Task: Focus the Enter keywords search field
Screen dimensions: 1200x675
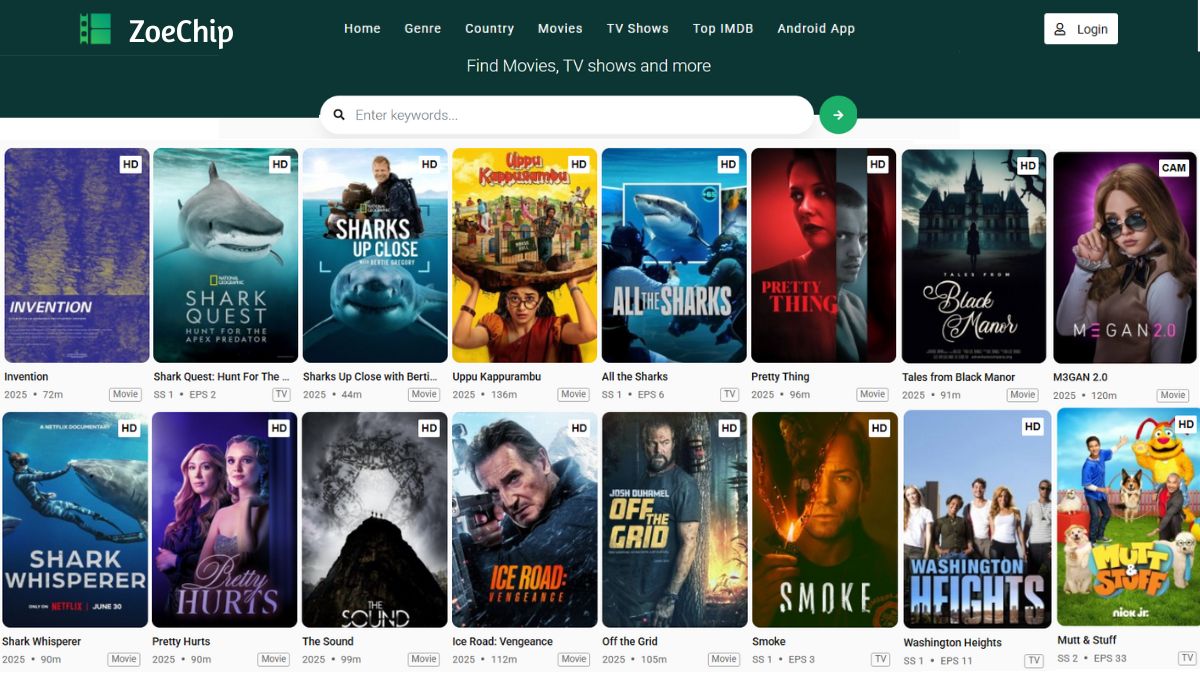Action: (x=567, y=115)
